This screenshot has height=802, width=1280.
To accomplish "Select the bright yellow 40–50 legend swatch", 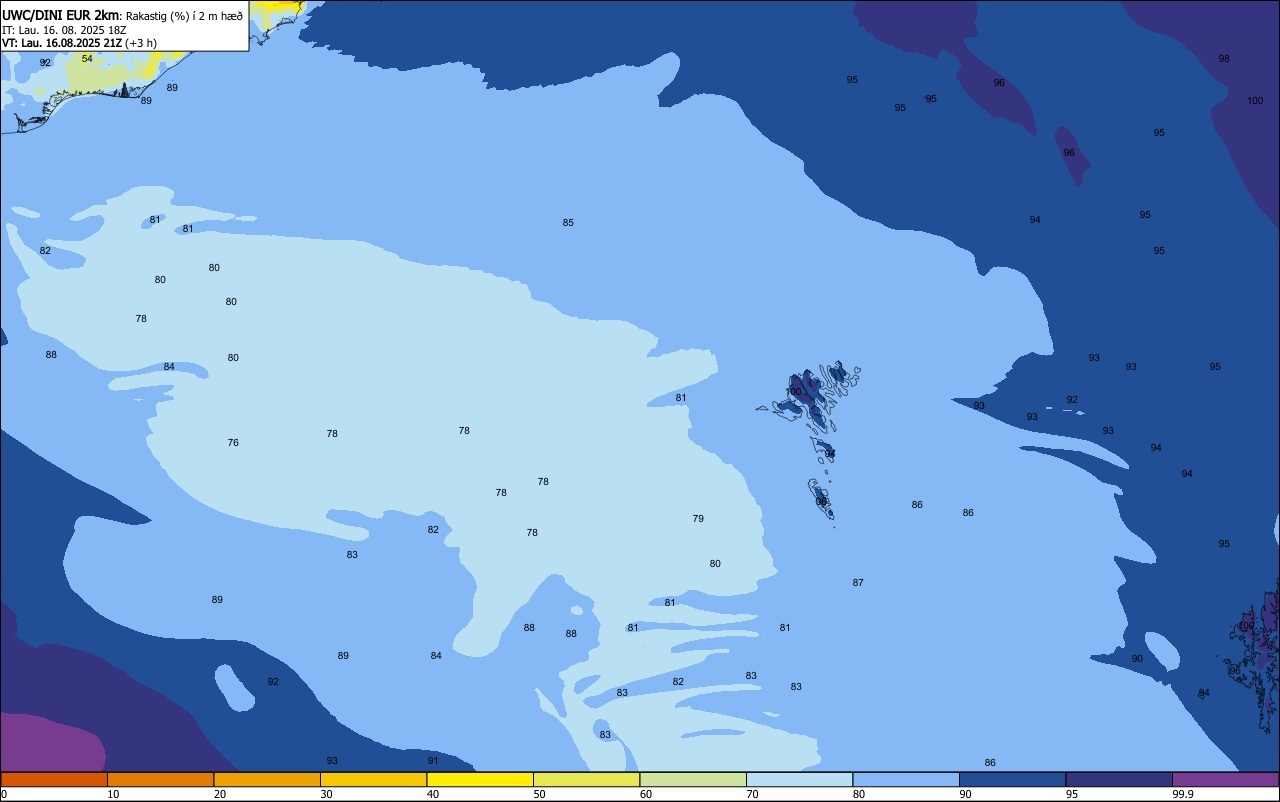I will coord(480,779).
